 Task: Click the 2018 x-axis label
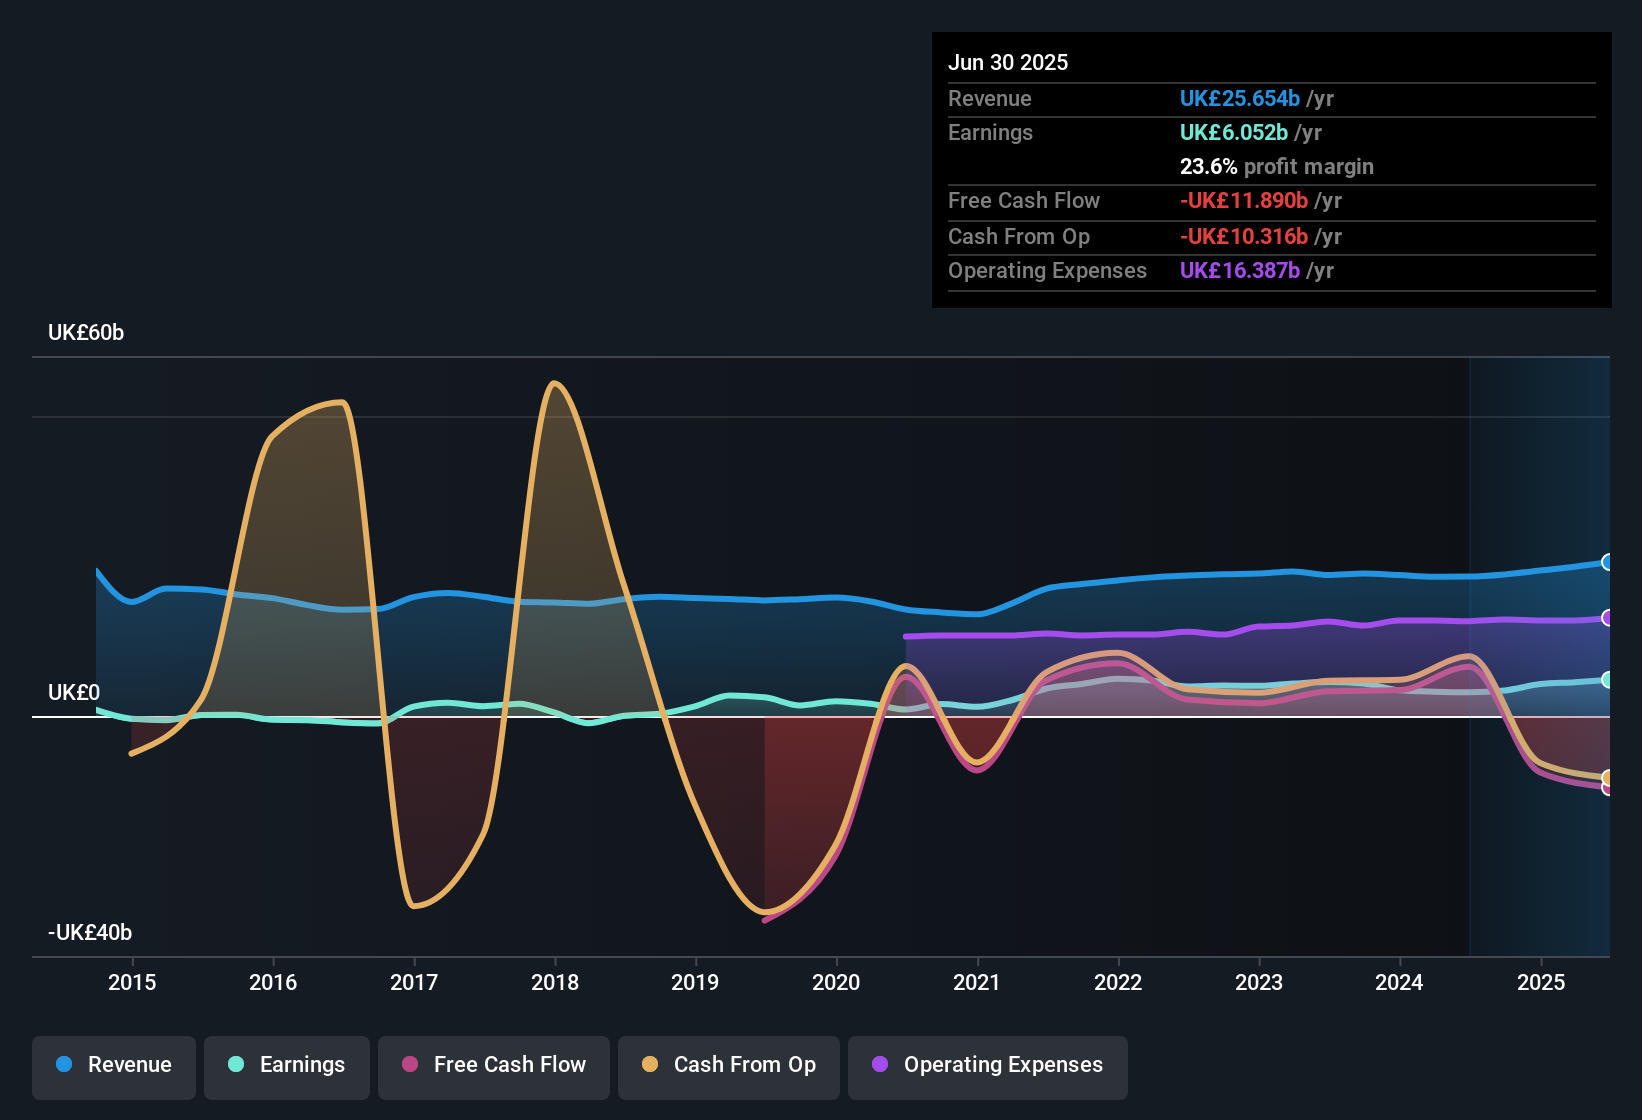coord(555,982)
